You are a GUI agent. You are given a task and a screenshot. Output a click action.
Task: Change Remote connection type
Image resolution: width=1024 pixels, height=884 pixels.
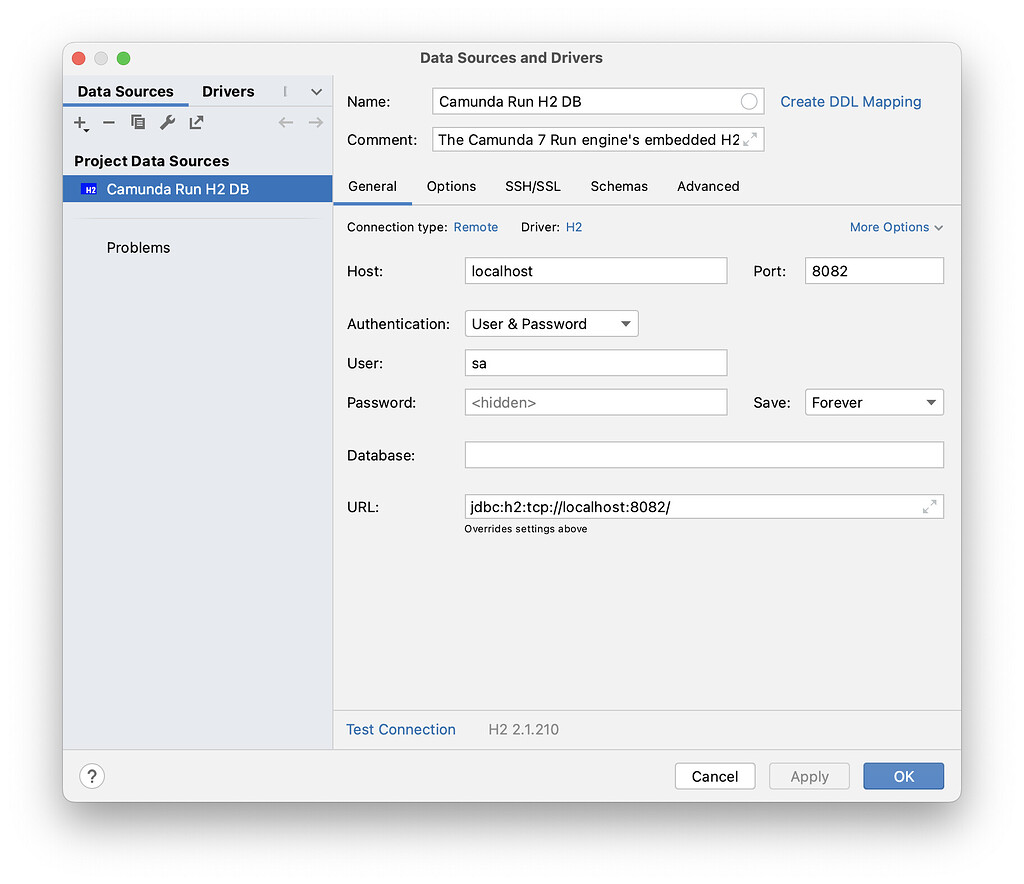pyautogui.click(x=475, y=227)
